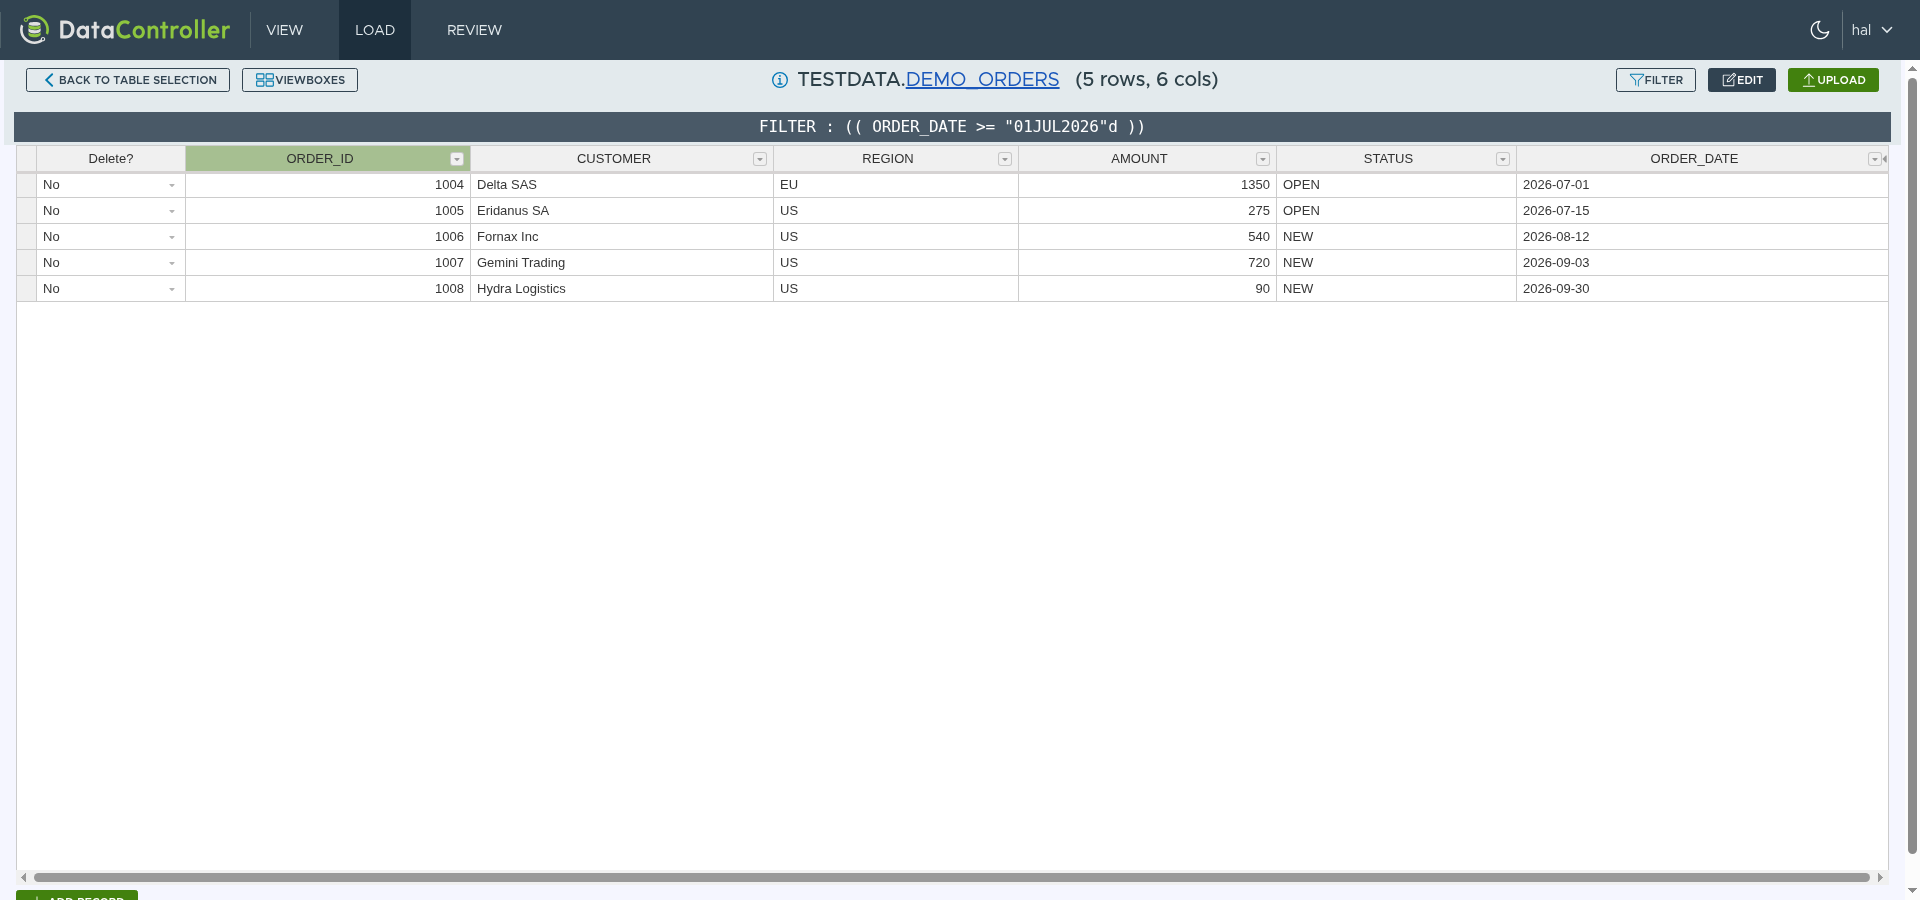1920x900 pixels.
Task: Select the OPEN status cell for 1005
Action: (x=1396, y=211)
